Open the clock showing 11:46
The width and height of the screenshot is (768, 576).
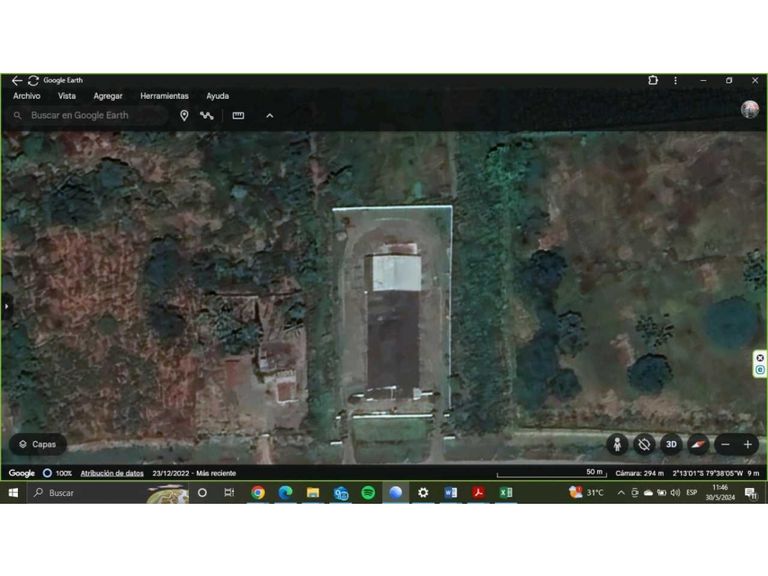click(x=720, y=492)
